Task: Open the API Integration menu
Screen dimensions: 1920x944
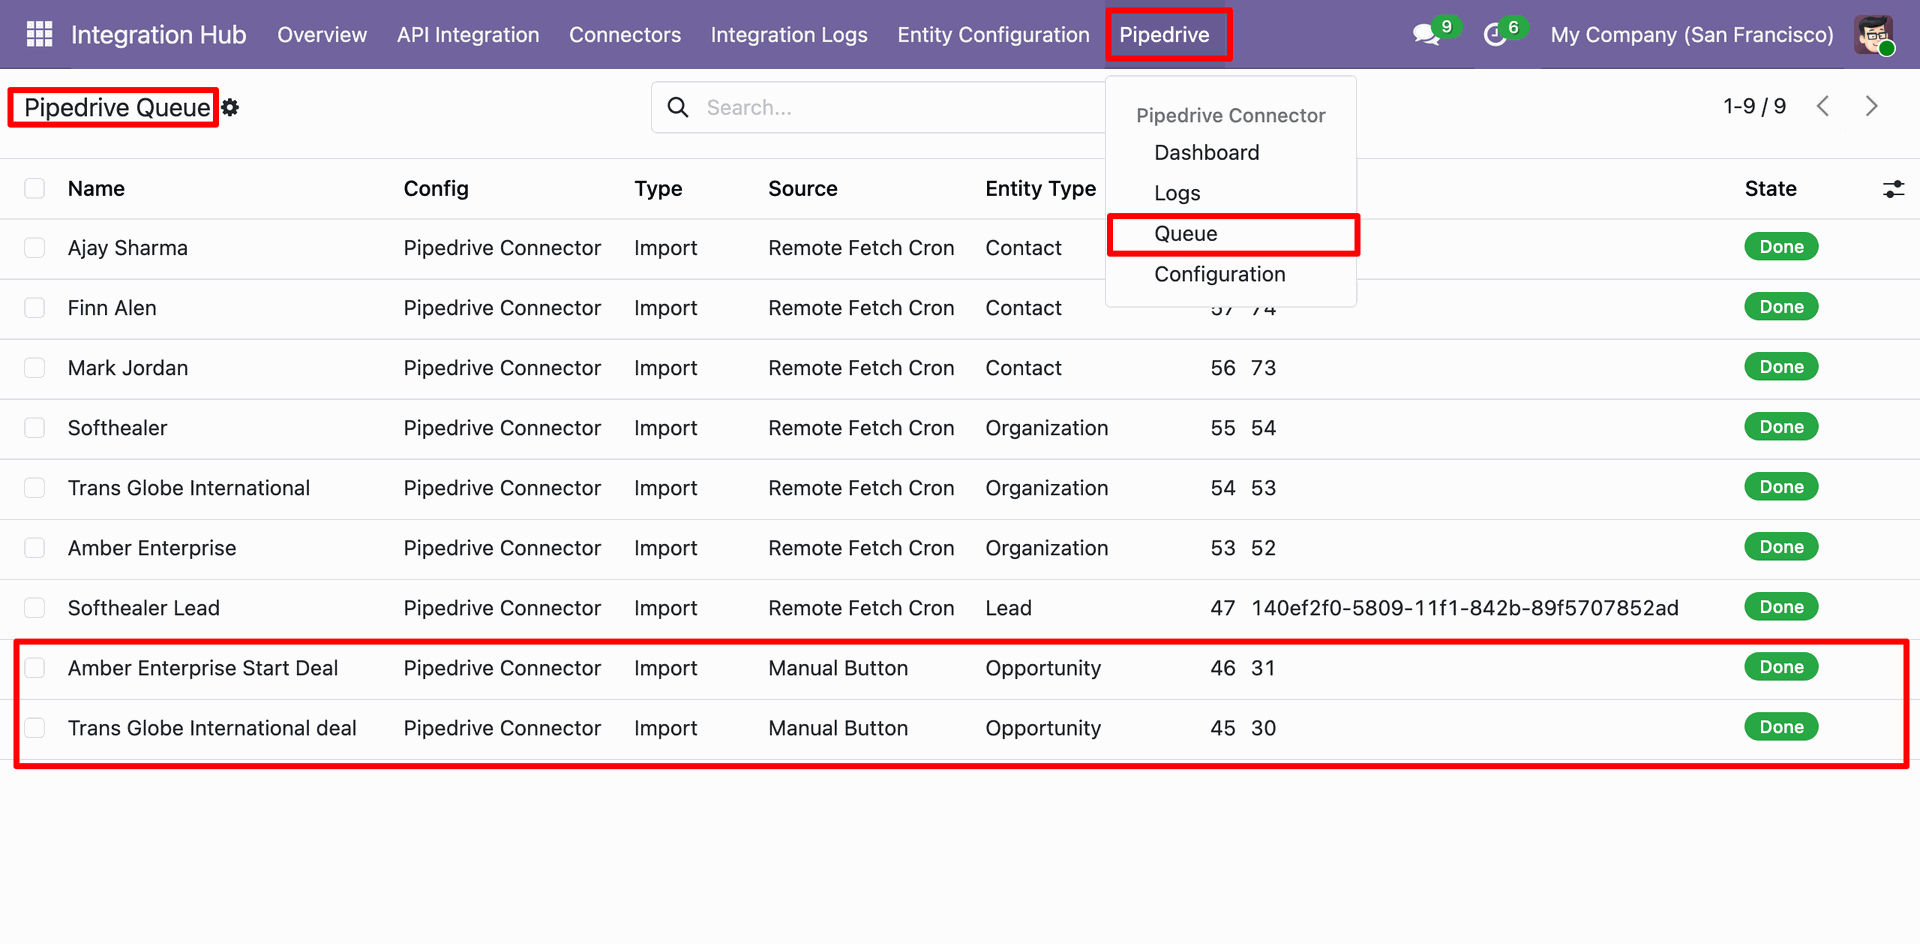Action: point(468,35)
